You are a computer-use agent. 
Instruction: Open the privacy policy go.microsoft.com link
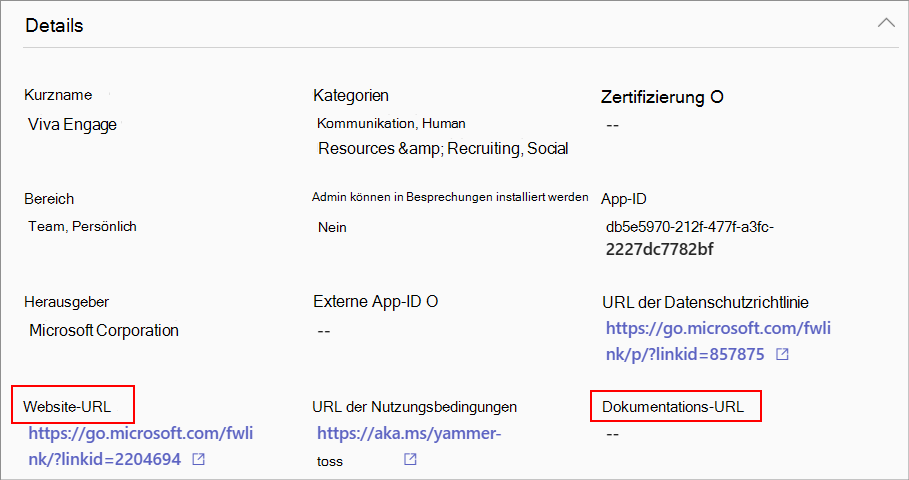tap(718, 341)
